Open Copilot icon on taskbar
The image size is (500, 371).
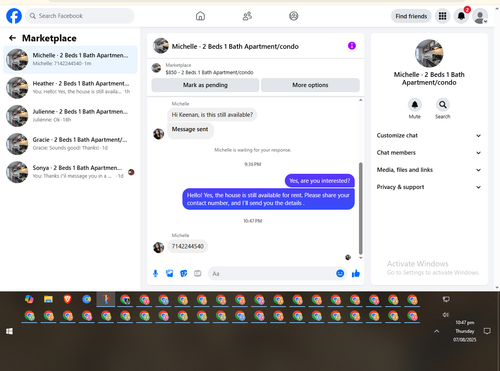29,299
